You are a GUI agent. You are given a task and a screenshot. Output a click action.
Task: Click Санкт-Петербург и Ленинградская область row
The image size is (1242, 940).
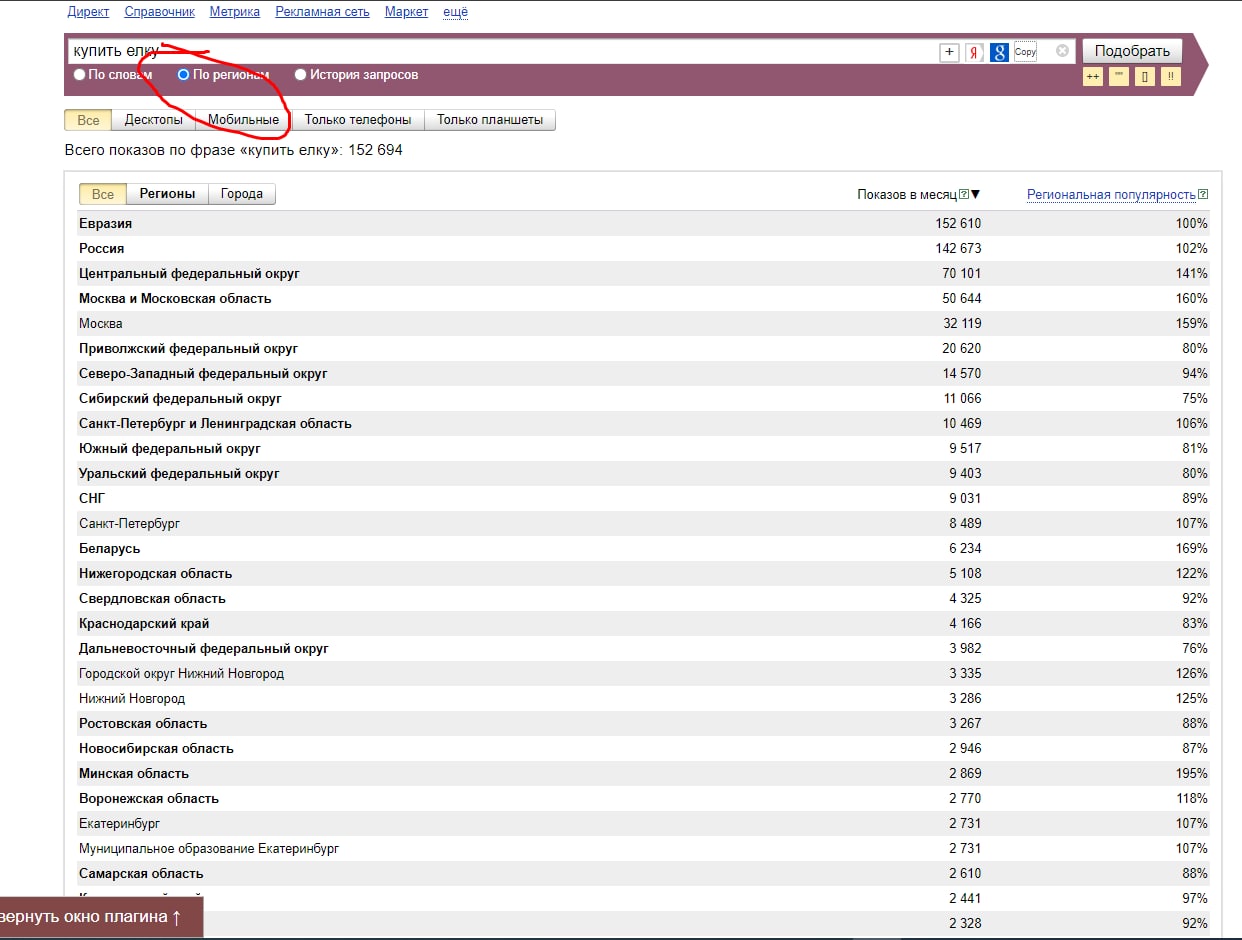pos(643,423)
